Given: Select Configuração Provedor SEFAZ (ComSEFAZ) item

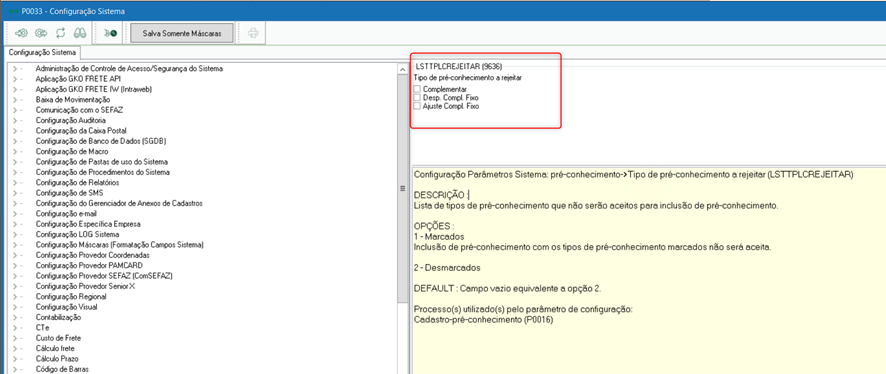Looking at the screenshot, I should (x=103, y=276).
